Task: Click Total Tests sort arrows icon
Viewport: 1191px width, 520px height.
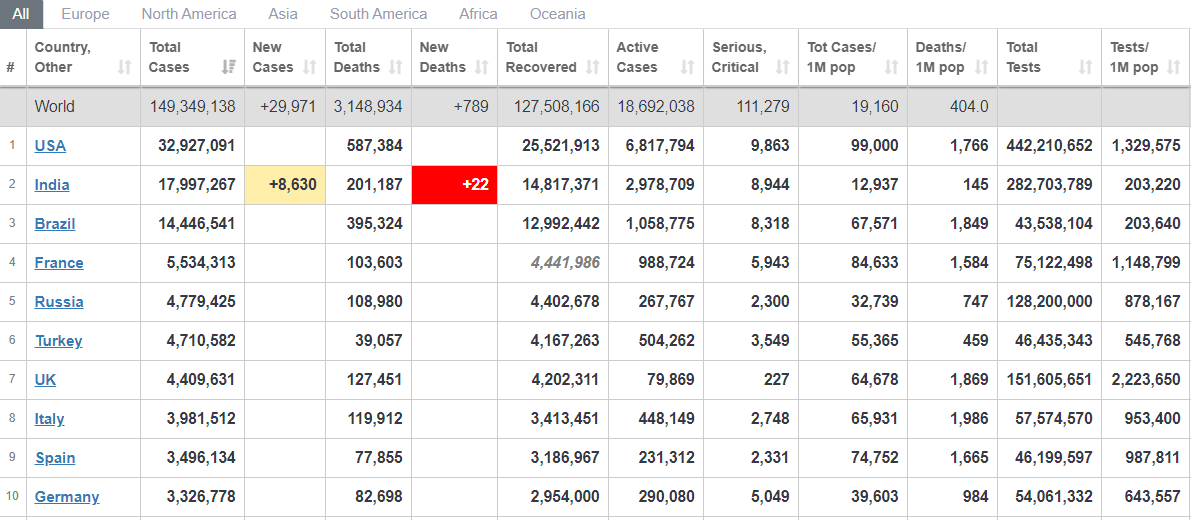Action: point(1085,68)
